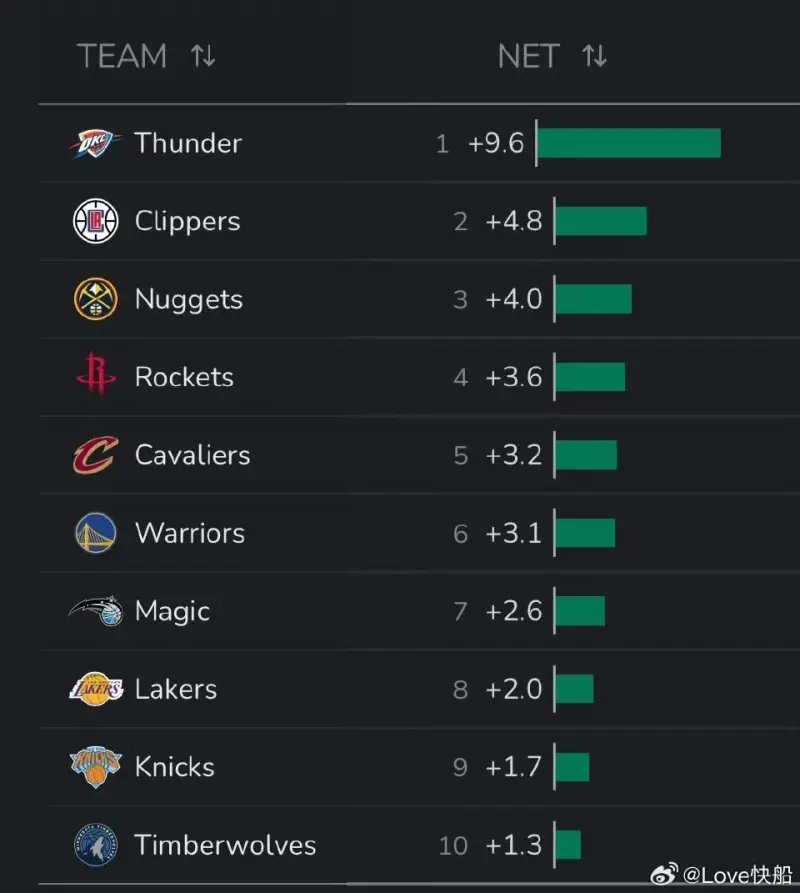
Task: Select the NET column header
Action: (528, 56)
